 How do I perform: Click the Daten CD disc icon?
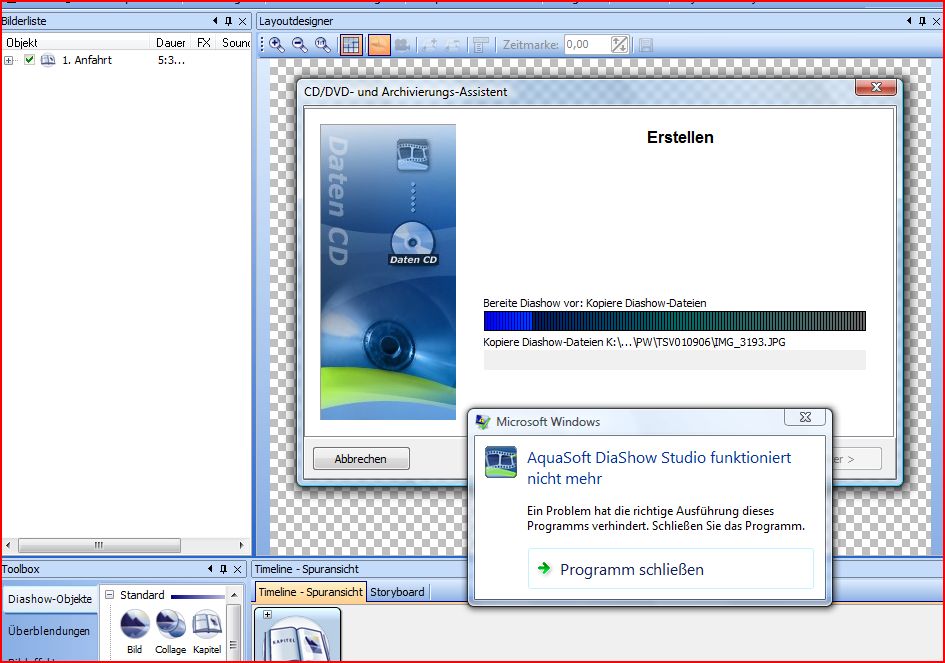413,240
